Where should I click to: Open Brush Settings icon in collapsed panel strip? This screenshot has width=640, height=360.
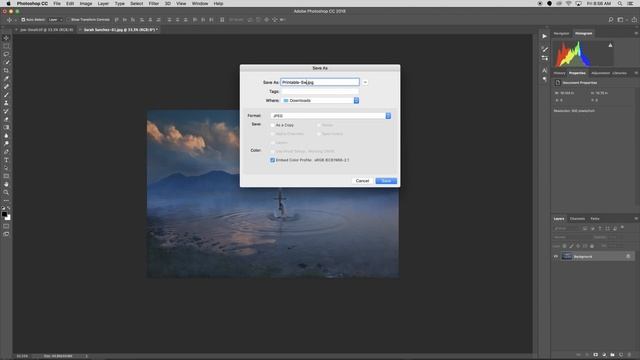coord(544,49)
